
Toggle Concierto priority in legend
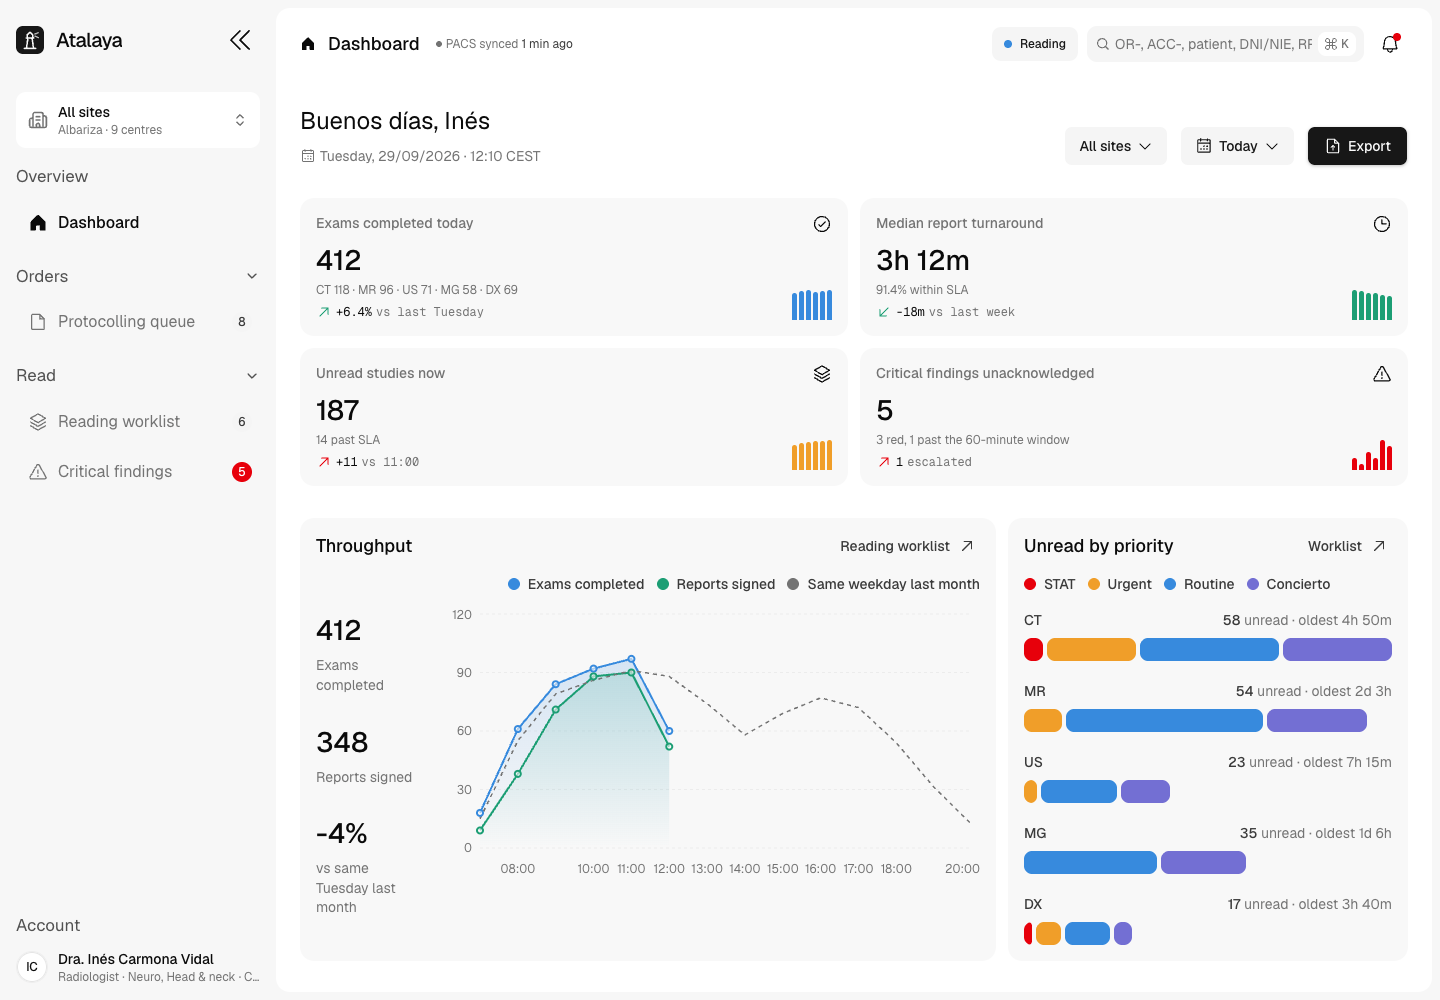click(x=1288, y=584)
